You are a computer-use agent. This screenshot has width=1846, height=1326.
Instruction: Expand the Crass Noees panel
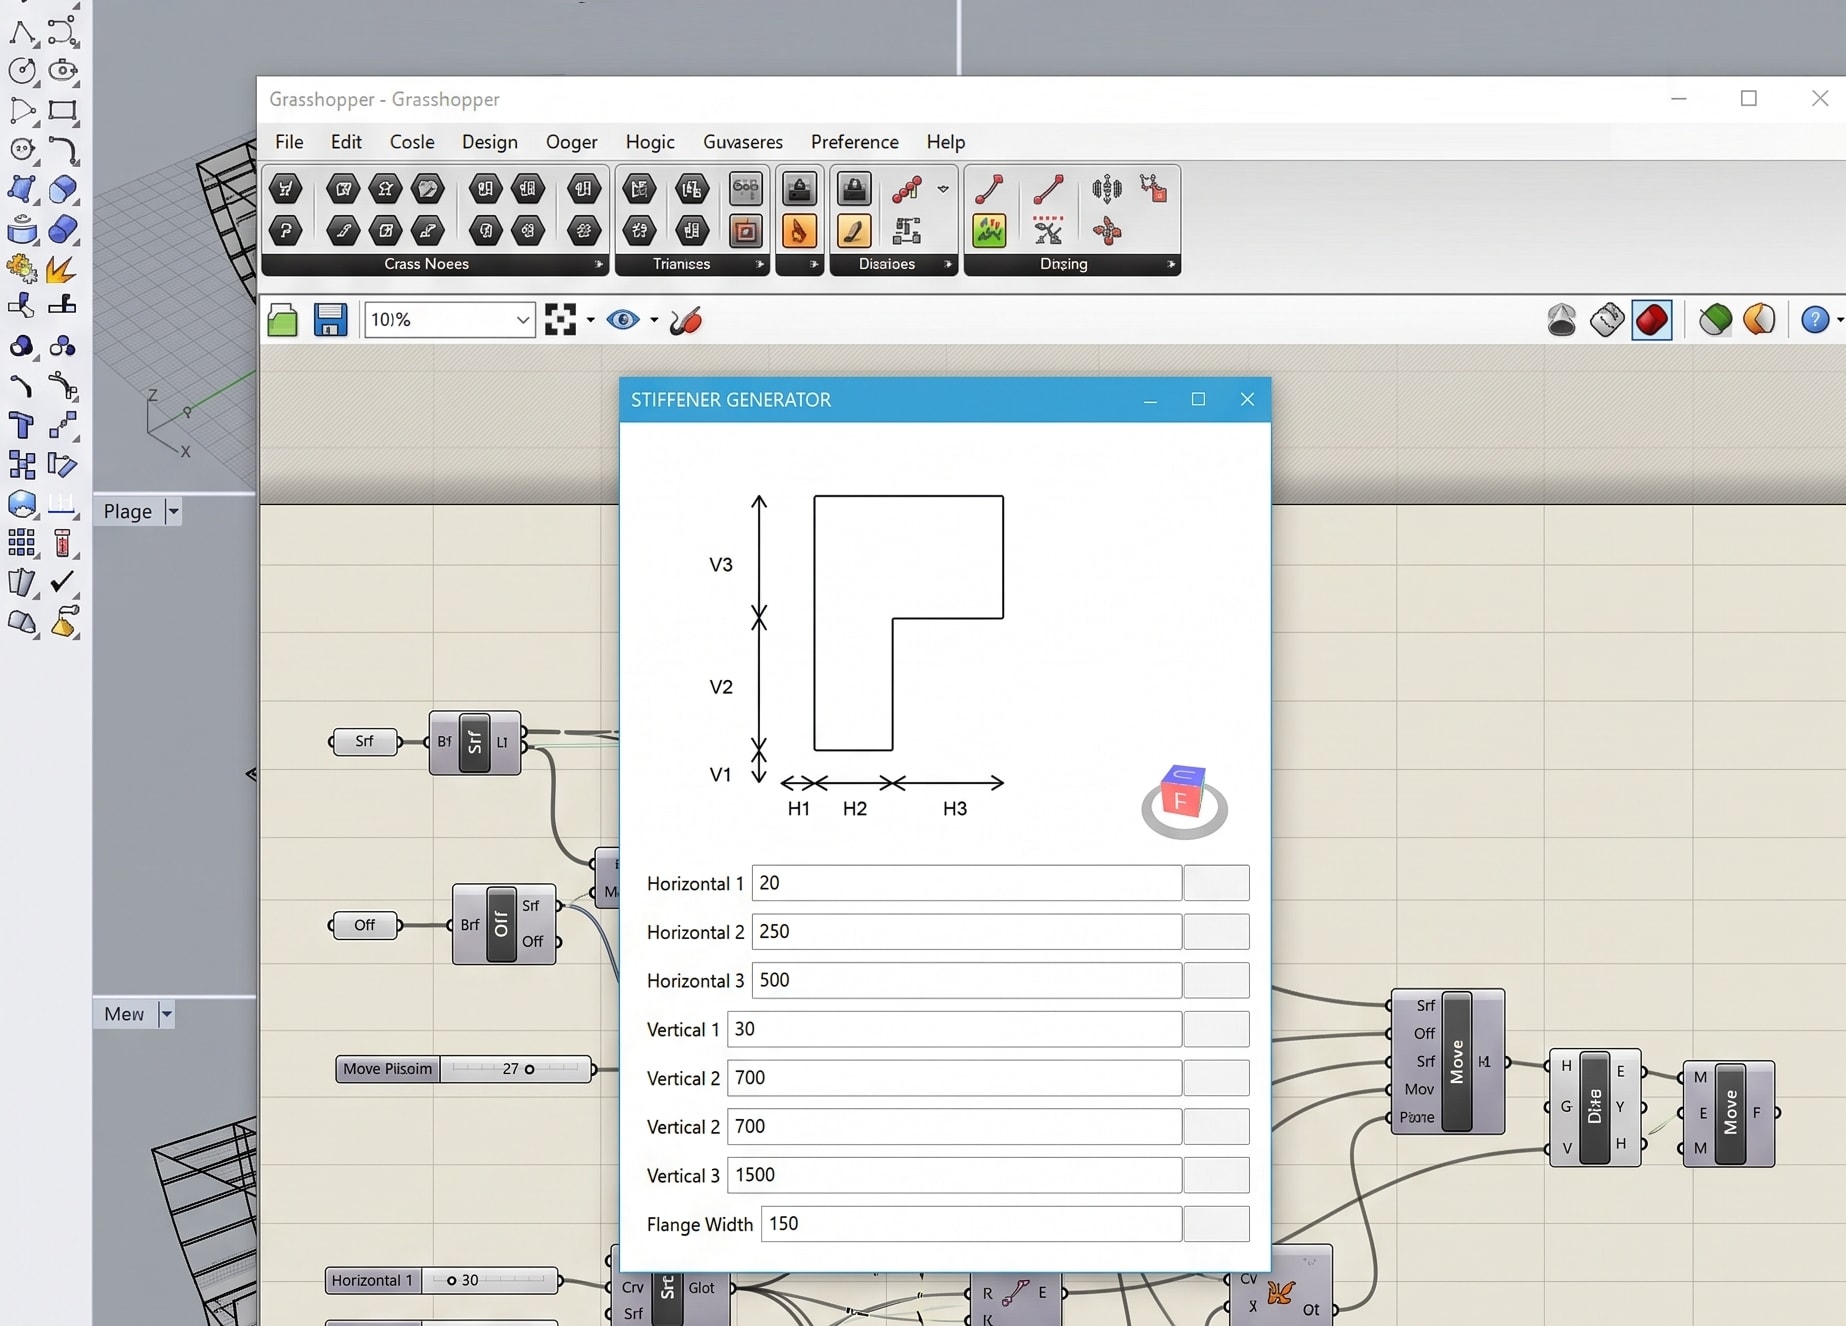[599, 265]
